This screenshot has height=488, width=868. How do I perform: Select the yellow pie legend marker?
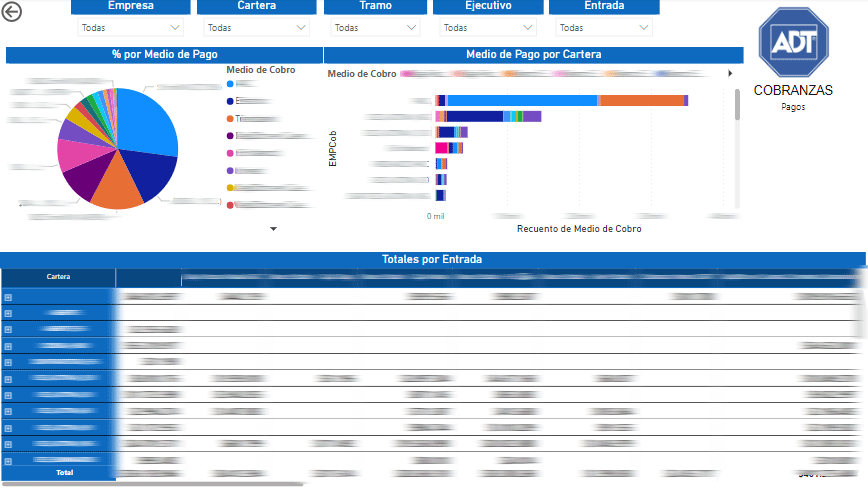tap(230, 188)
